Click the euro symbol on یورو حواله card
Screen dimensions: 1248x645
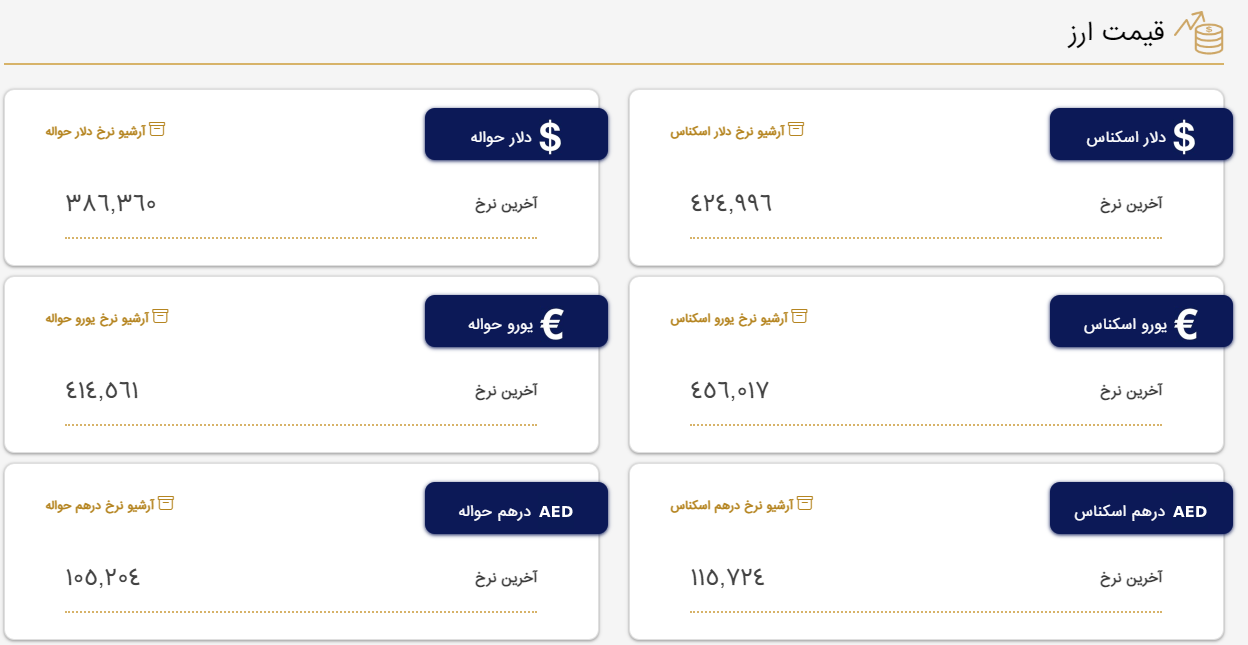tap(551, 321)
